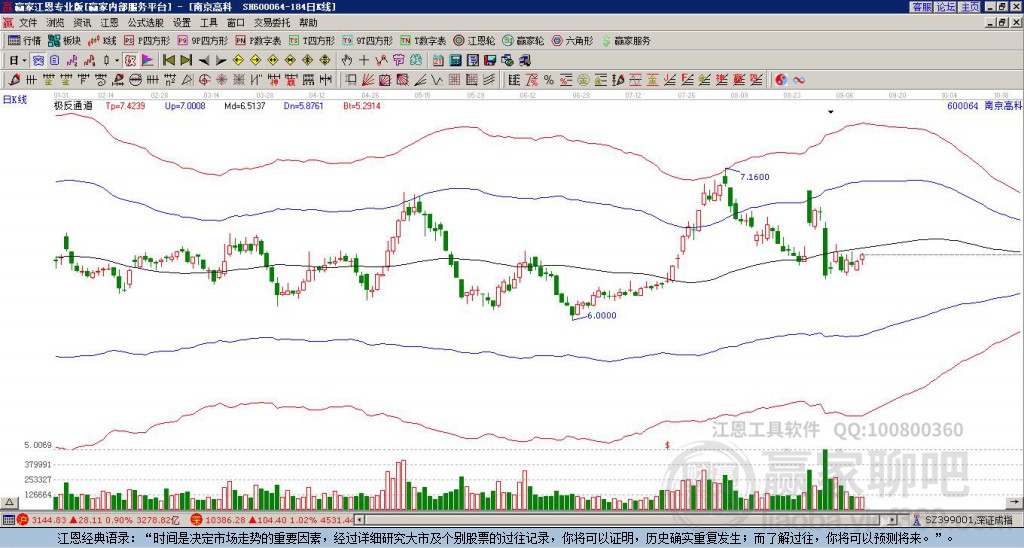Open the 公式选股 menu
Screen dimensions: 1024x548
click(146, 23)
